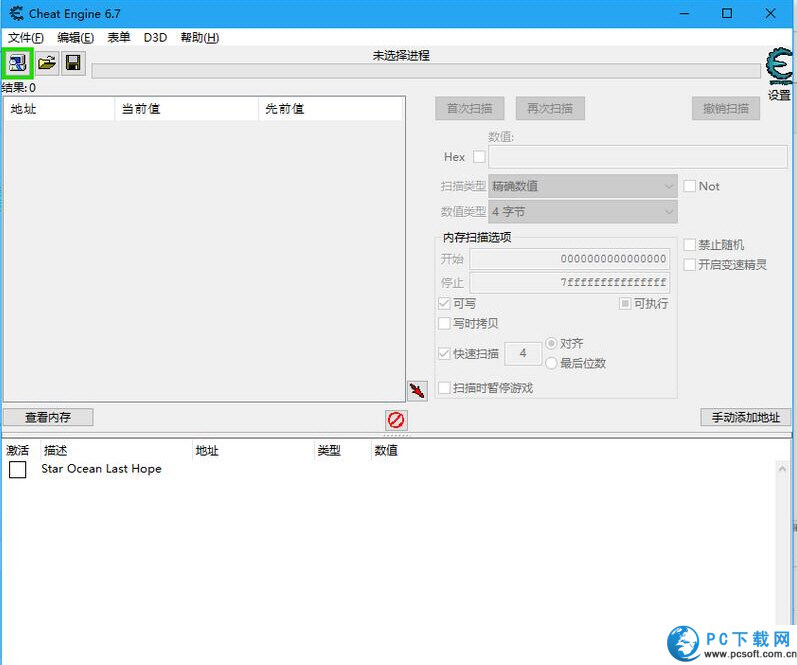Click the 数值 input field
The image size is (797, 665).
pyautogui.click(x=637, y=157)
